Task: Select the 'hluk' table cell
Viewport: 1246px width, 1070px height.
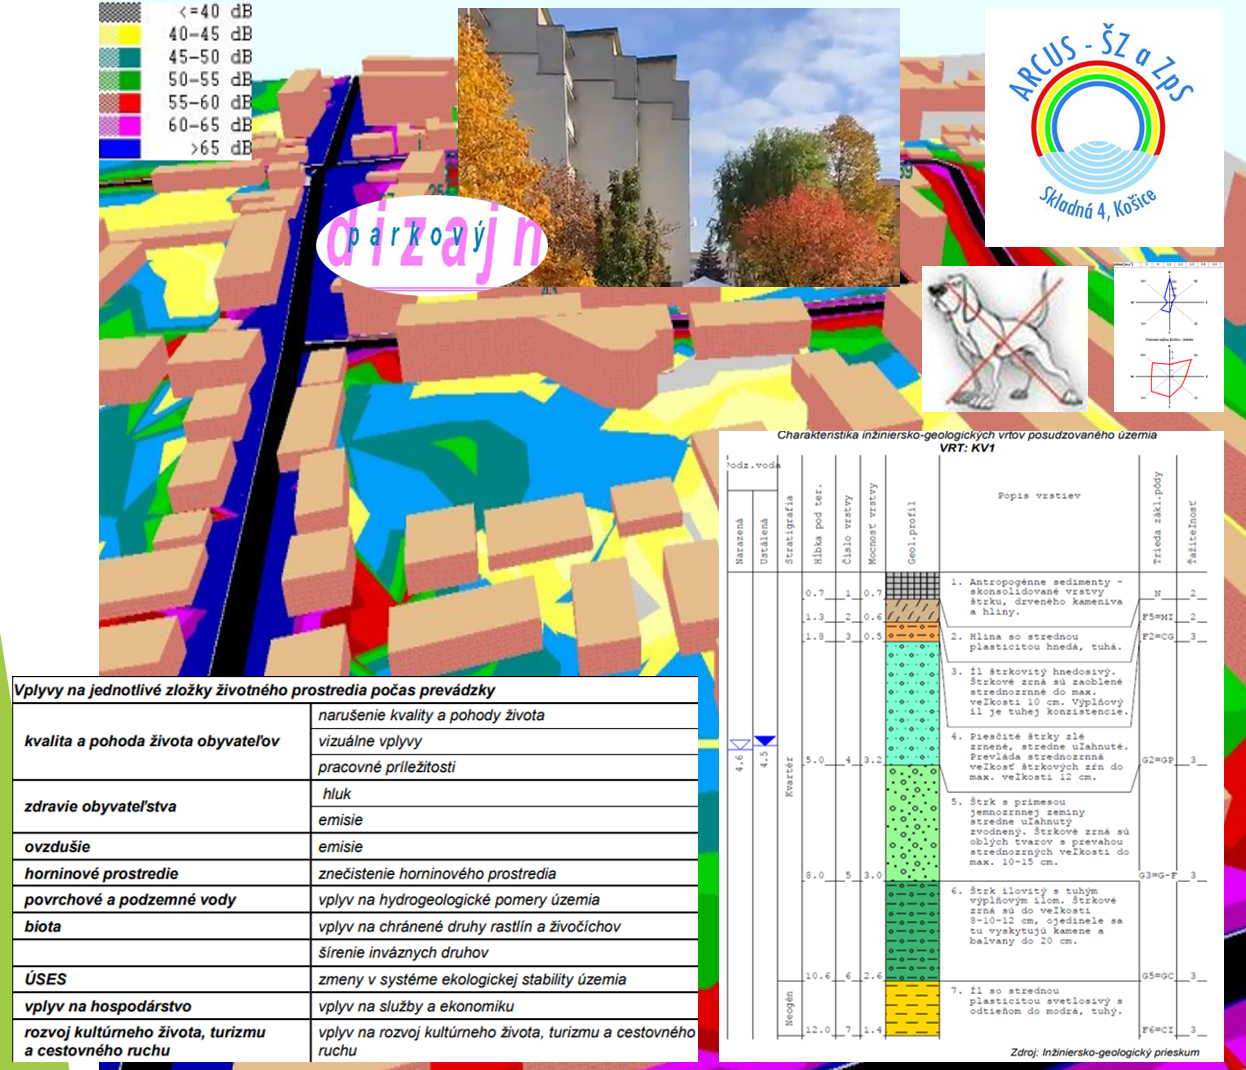Action: (x=337, y=793)
